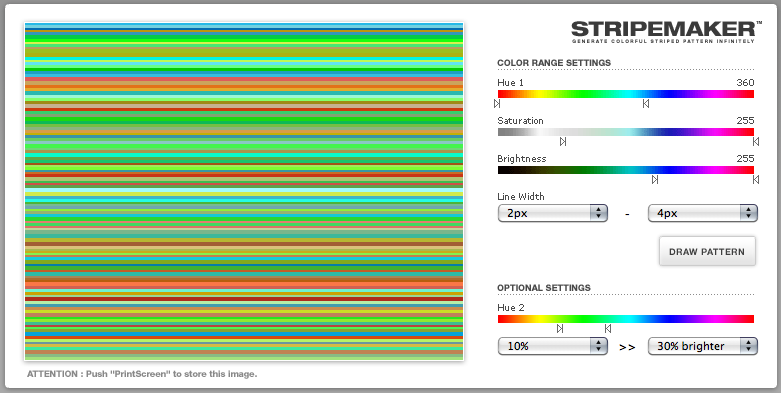Click the Saturation gradient bar

(626, 132)
